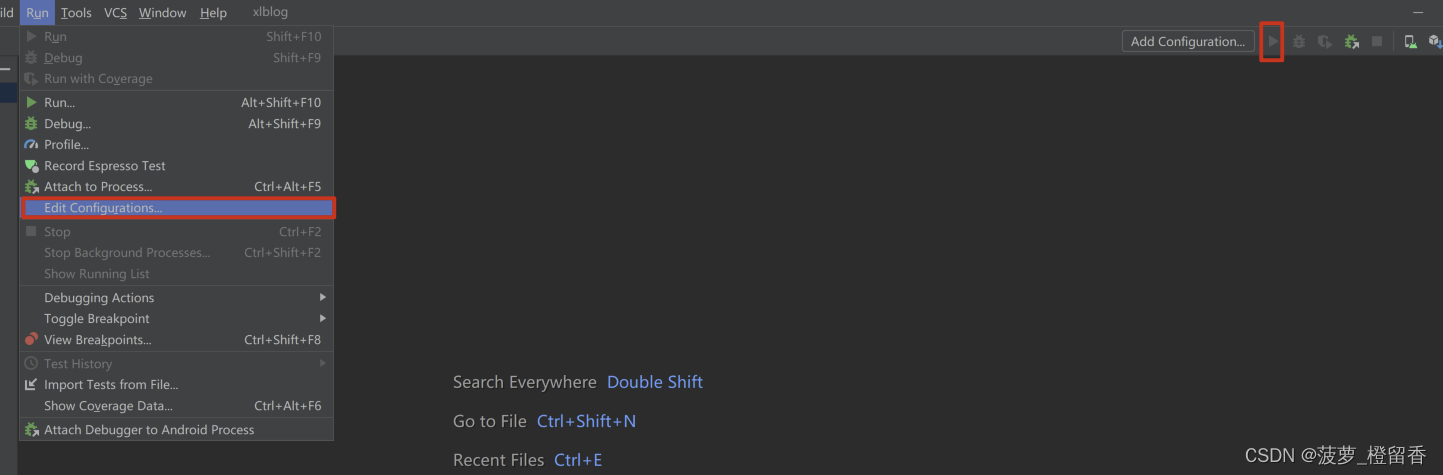Viewport: 1443px width, 475px height.
Task: Open the Window menu
Action: pos(162,13)
